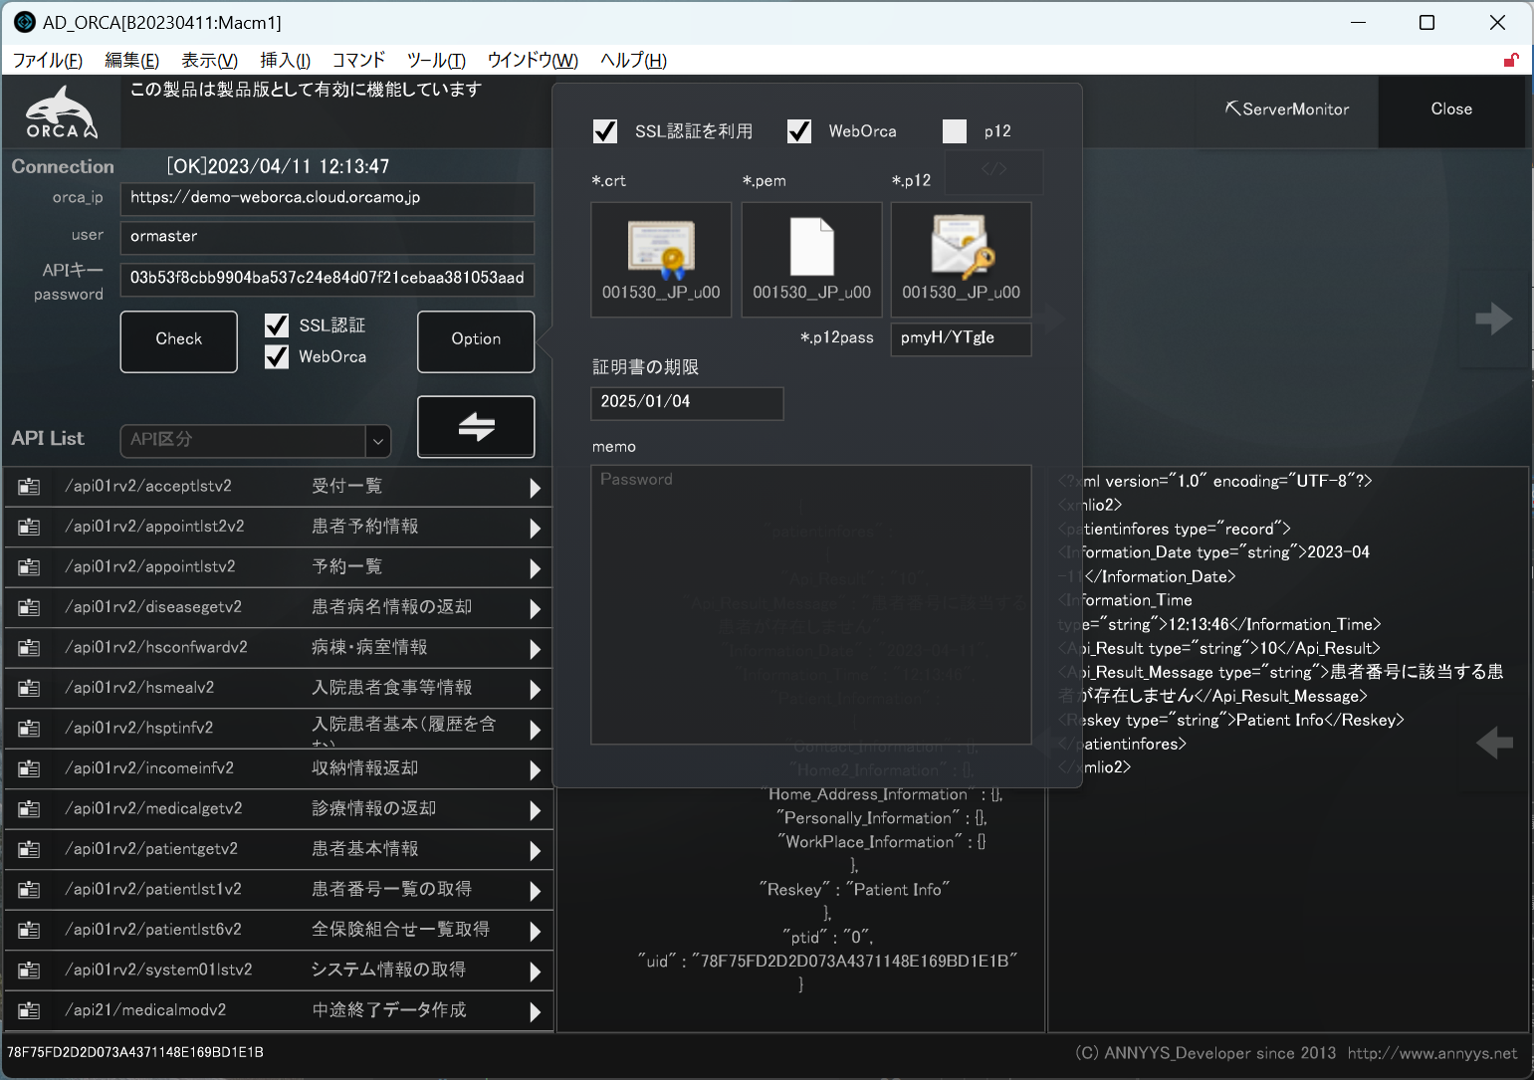1534x1080 pixels.
Task: Toggle WebOrca checkbox in Connection panel
Action: [277, 357]
